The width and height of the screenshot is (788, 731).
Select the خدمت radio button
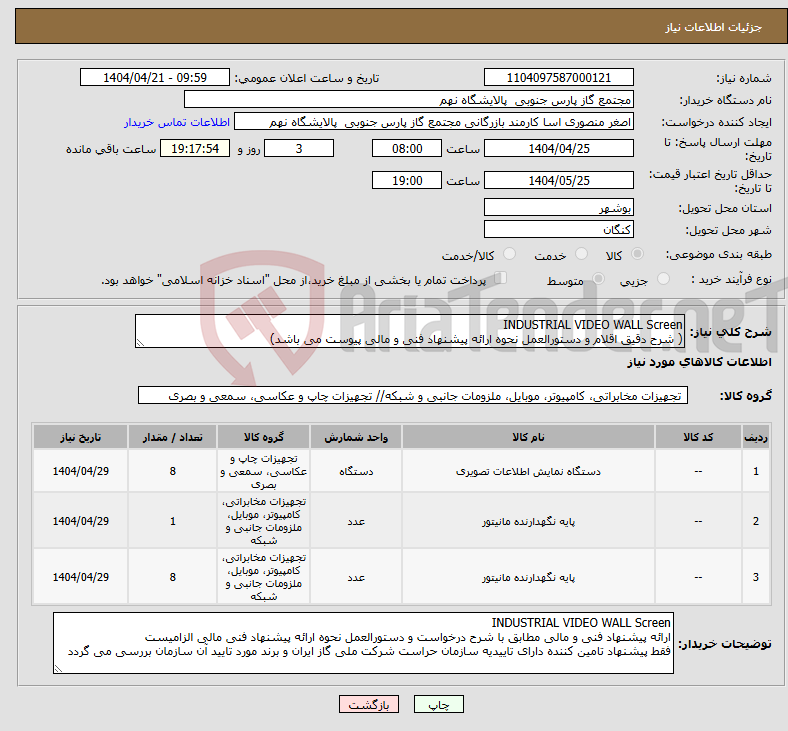point(581,254)
